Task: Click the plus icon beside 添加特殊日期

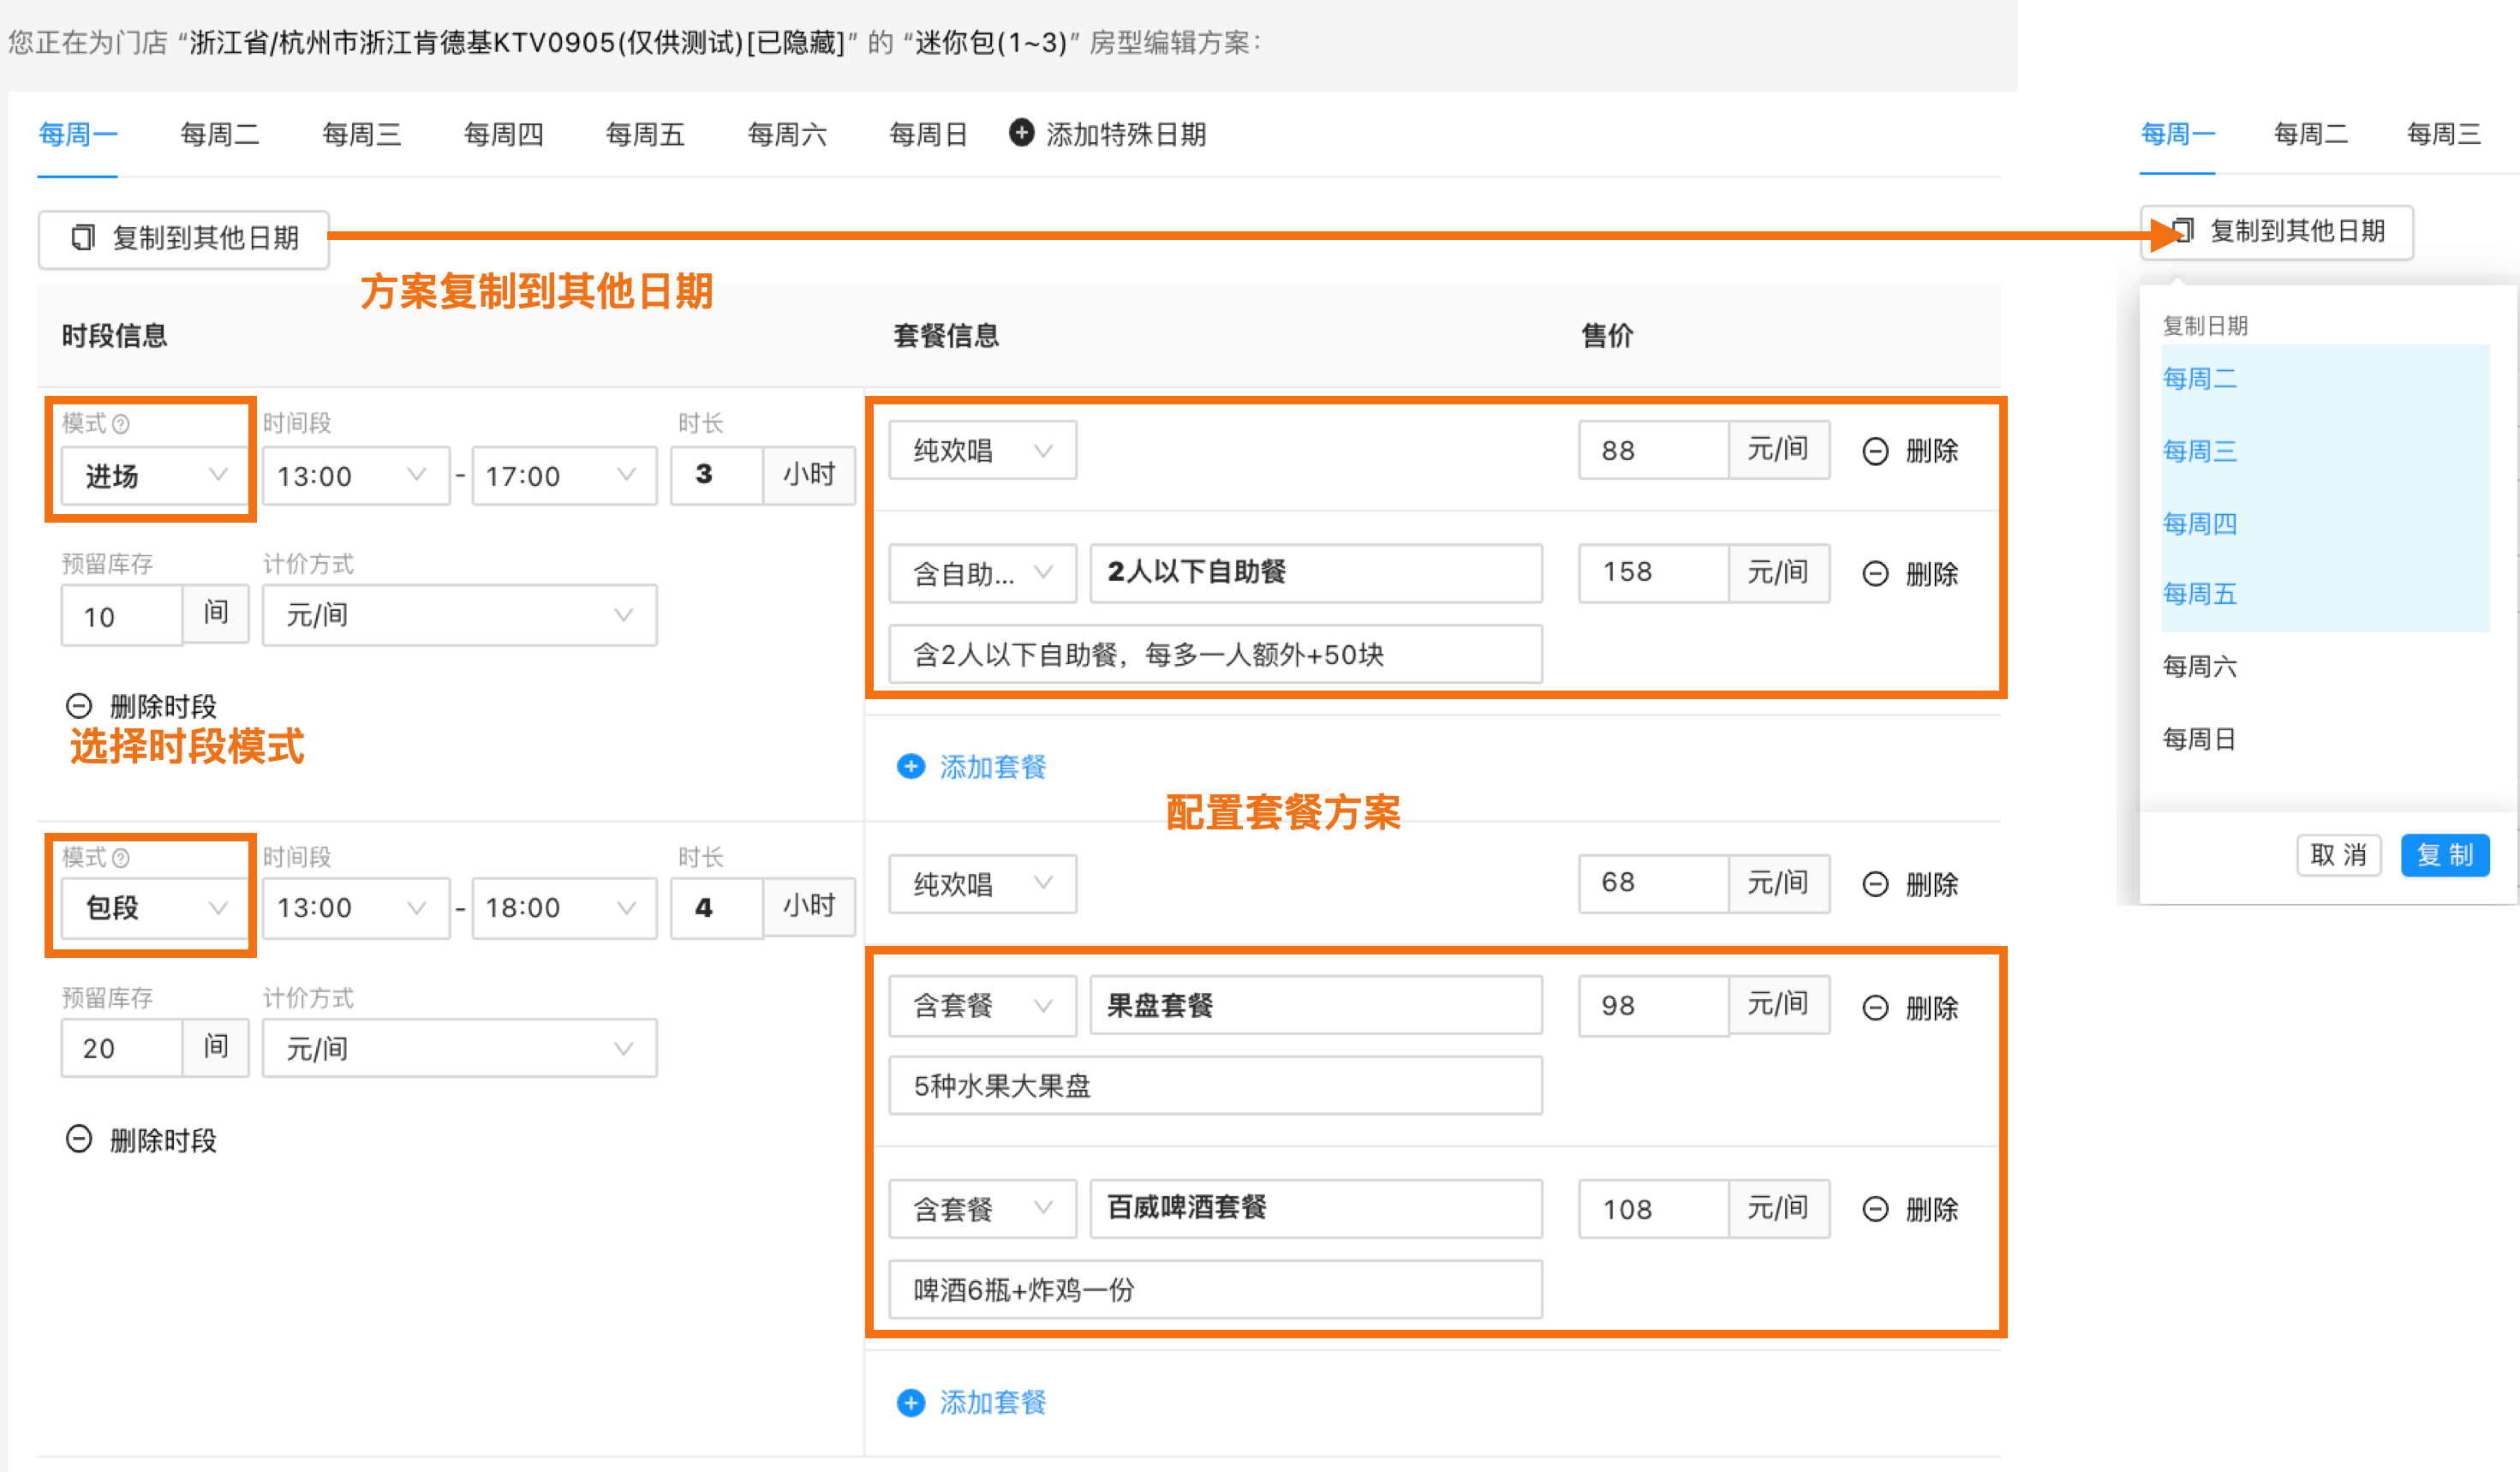Action: (x=1021, y=132)
